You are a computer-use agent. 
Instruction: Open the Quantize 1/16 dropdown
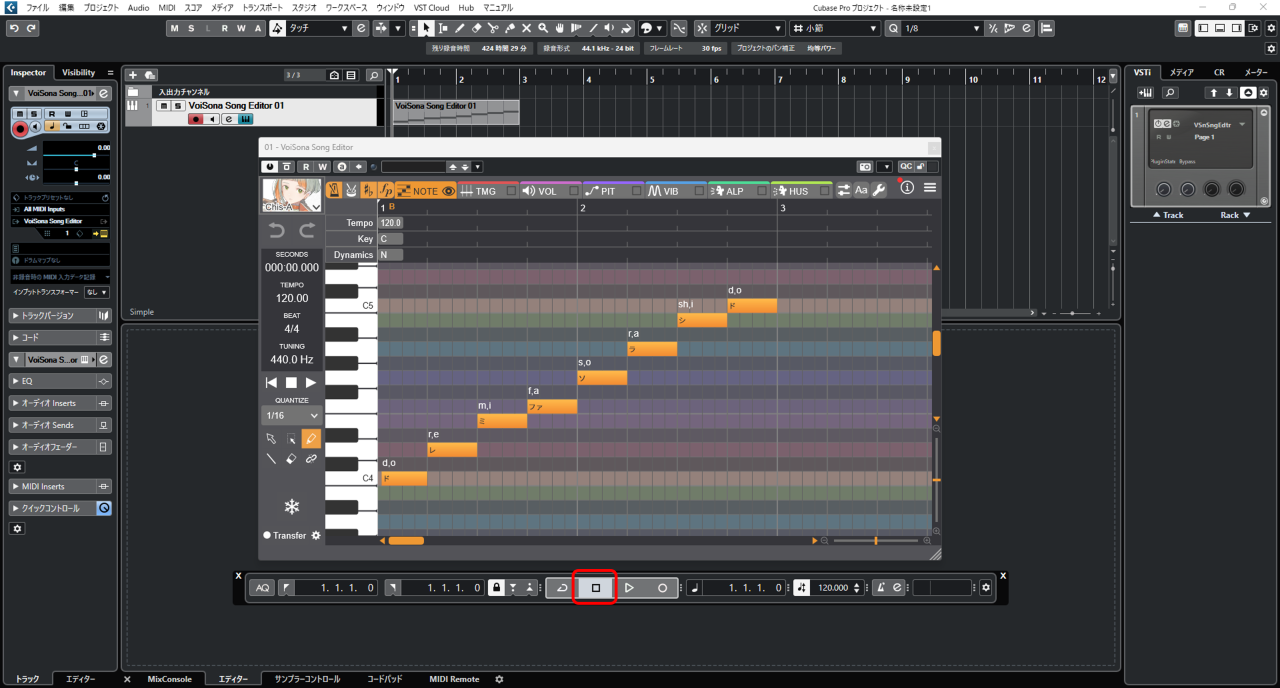tap(292, 415)
